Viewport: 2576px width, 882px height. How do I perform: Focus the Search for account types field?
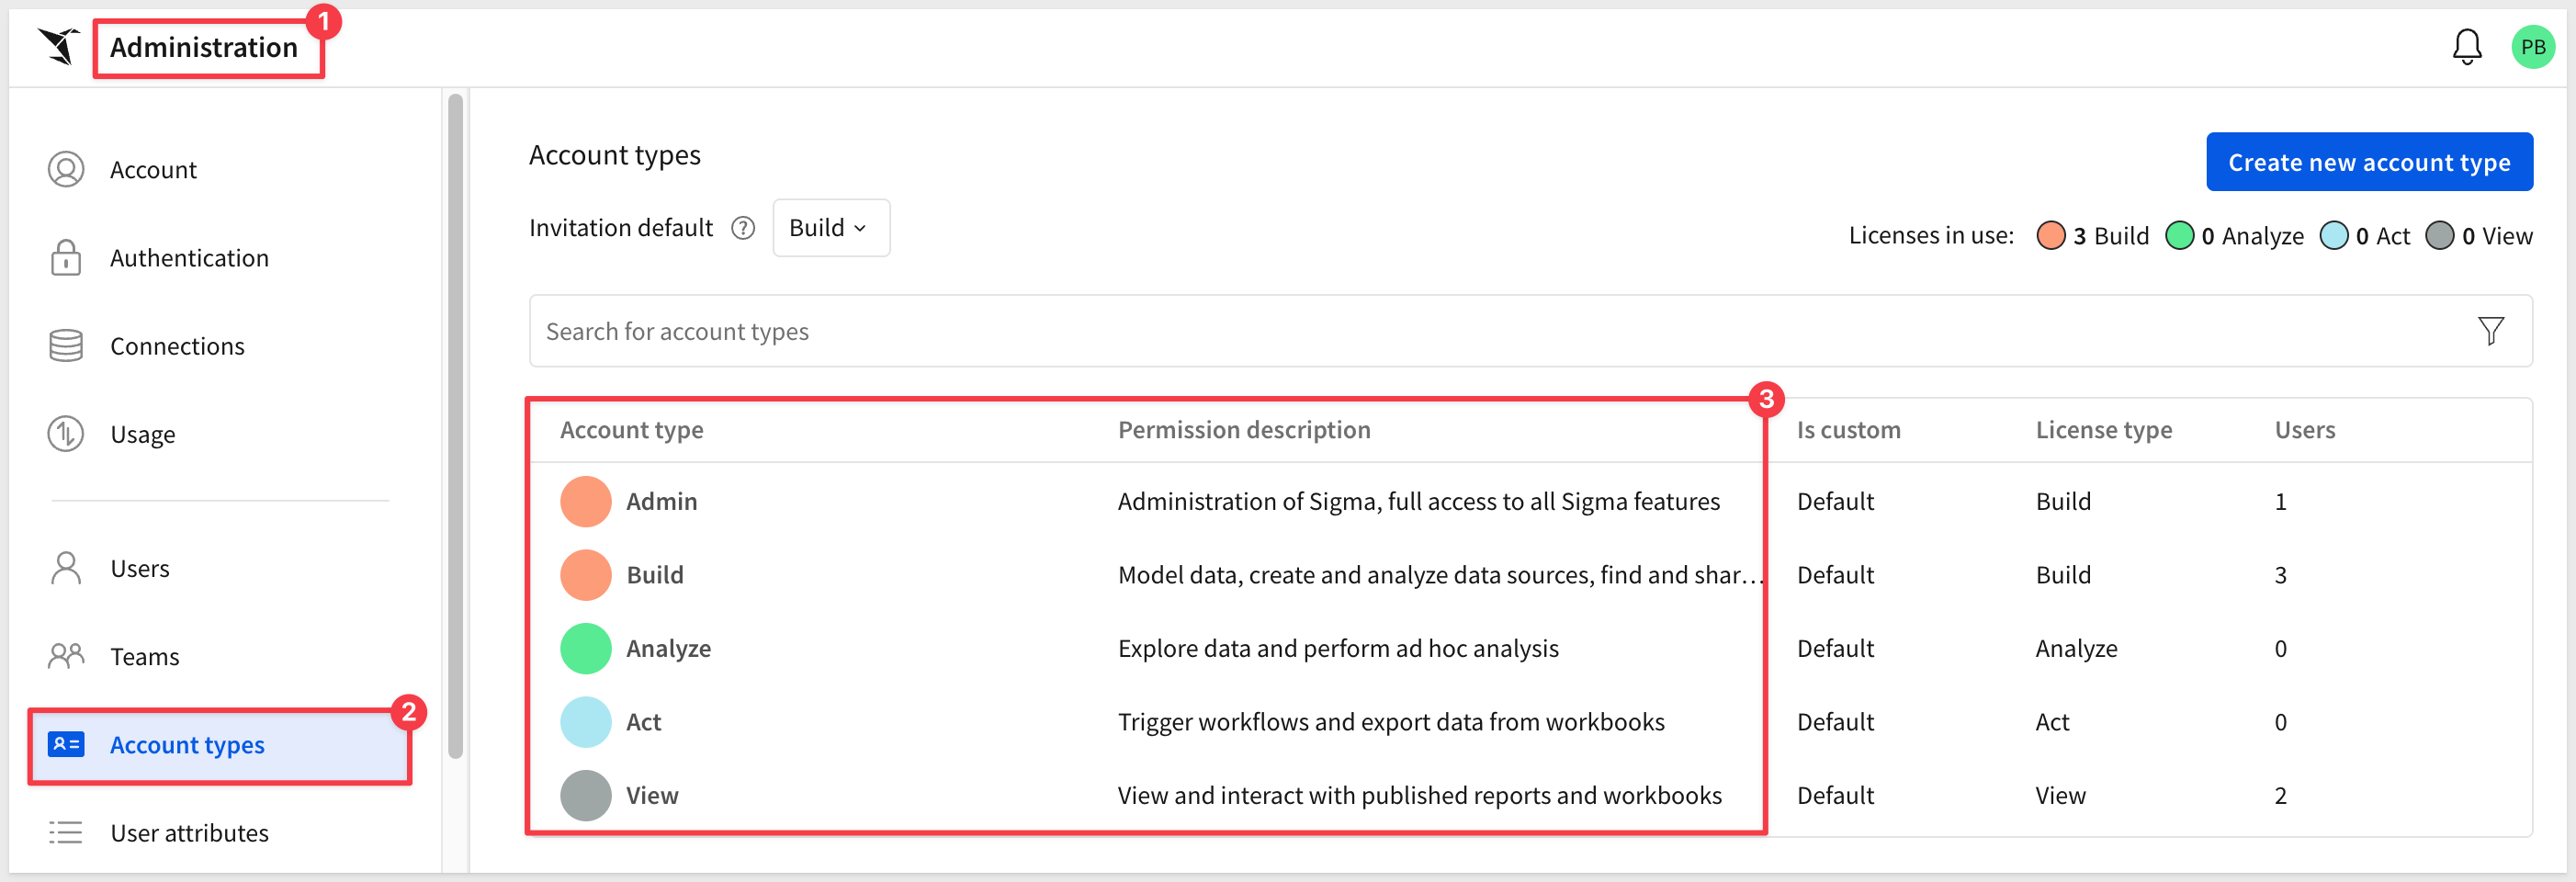tap(1530, 331)
